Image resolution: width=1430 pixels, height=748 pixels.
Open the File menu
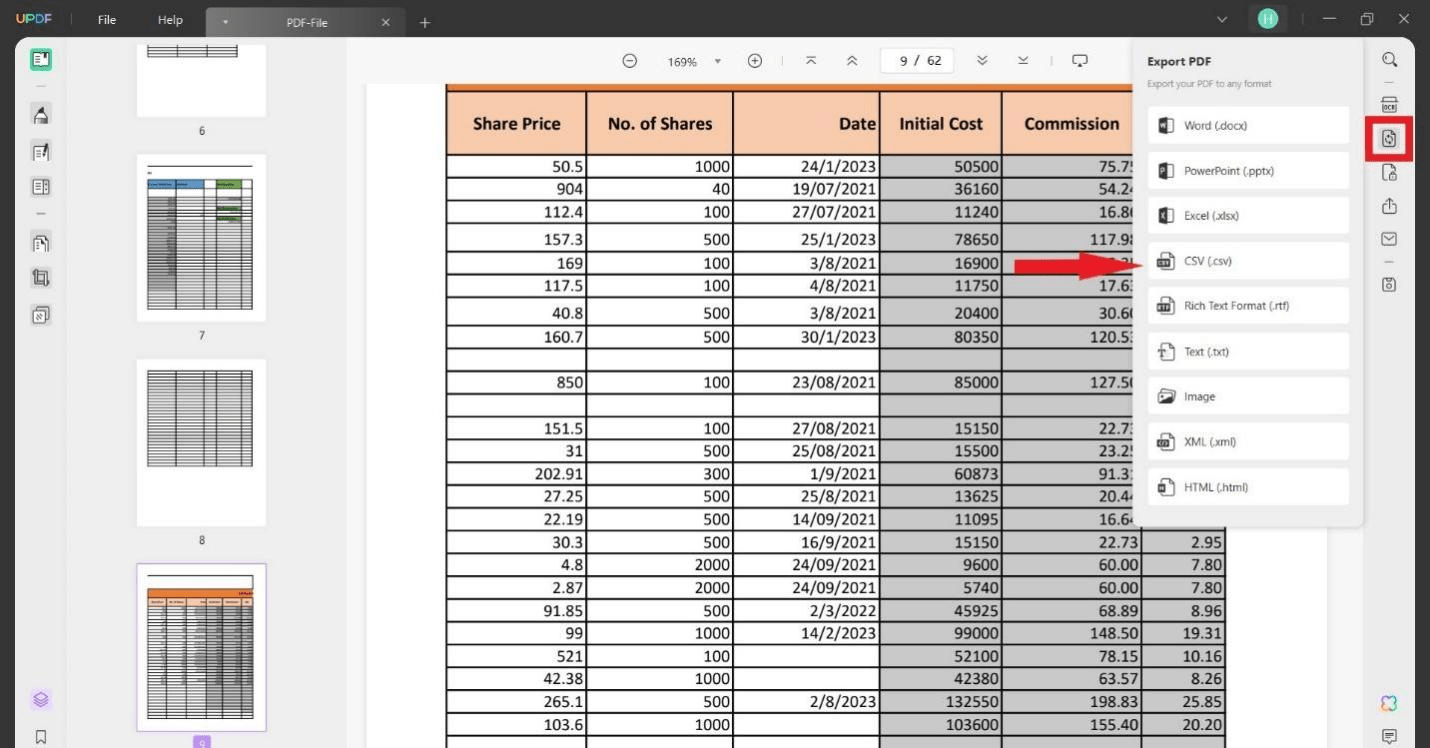pyautogui.click(x=105, y=19)
